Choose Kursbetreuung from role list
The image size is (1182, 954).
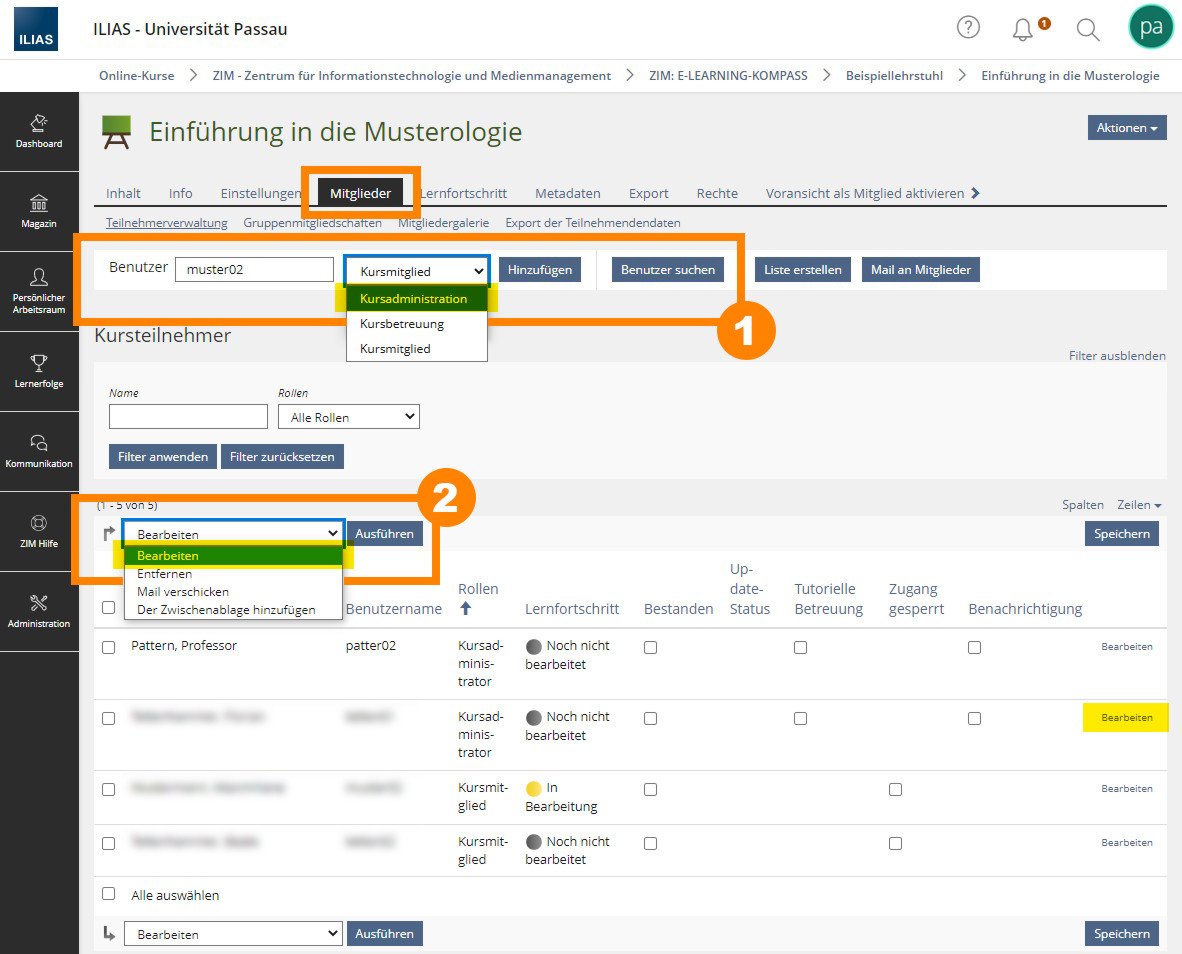pos(416,323)
